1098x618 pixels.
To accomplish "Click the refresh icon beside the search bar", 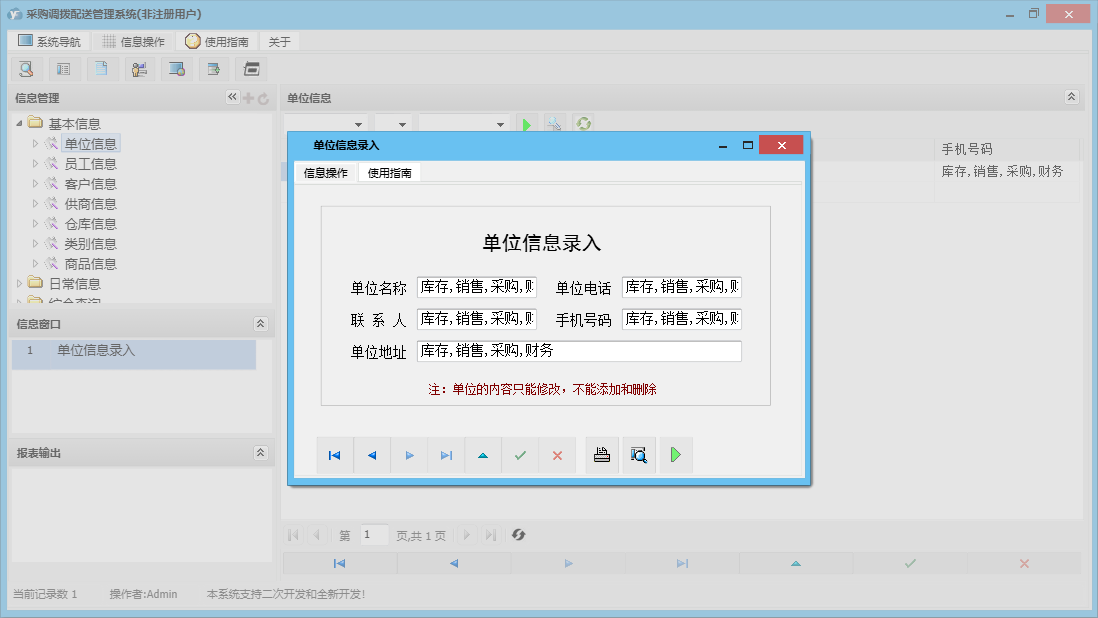I will (x=583, y=123).
